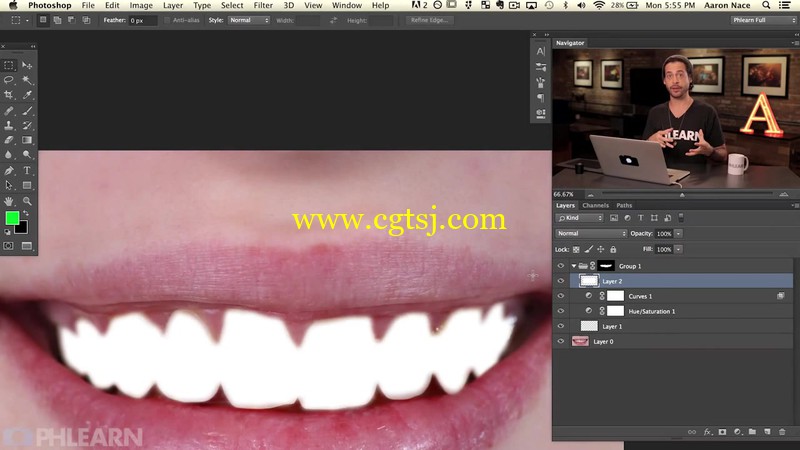Select the Blur tool
800x450 pixels.
click(x=9, y=155)
